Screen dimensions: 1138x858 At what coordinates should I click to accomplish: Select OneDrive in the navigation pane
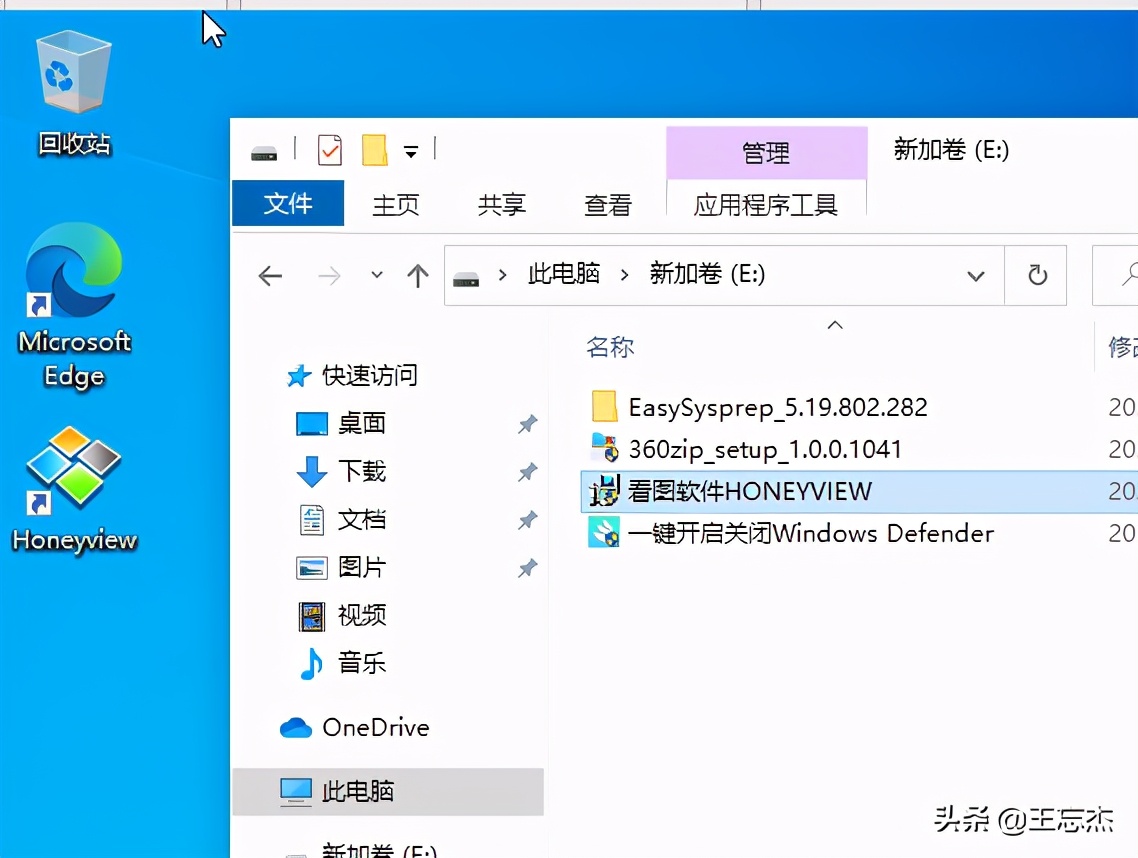coord(377,727)
